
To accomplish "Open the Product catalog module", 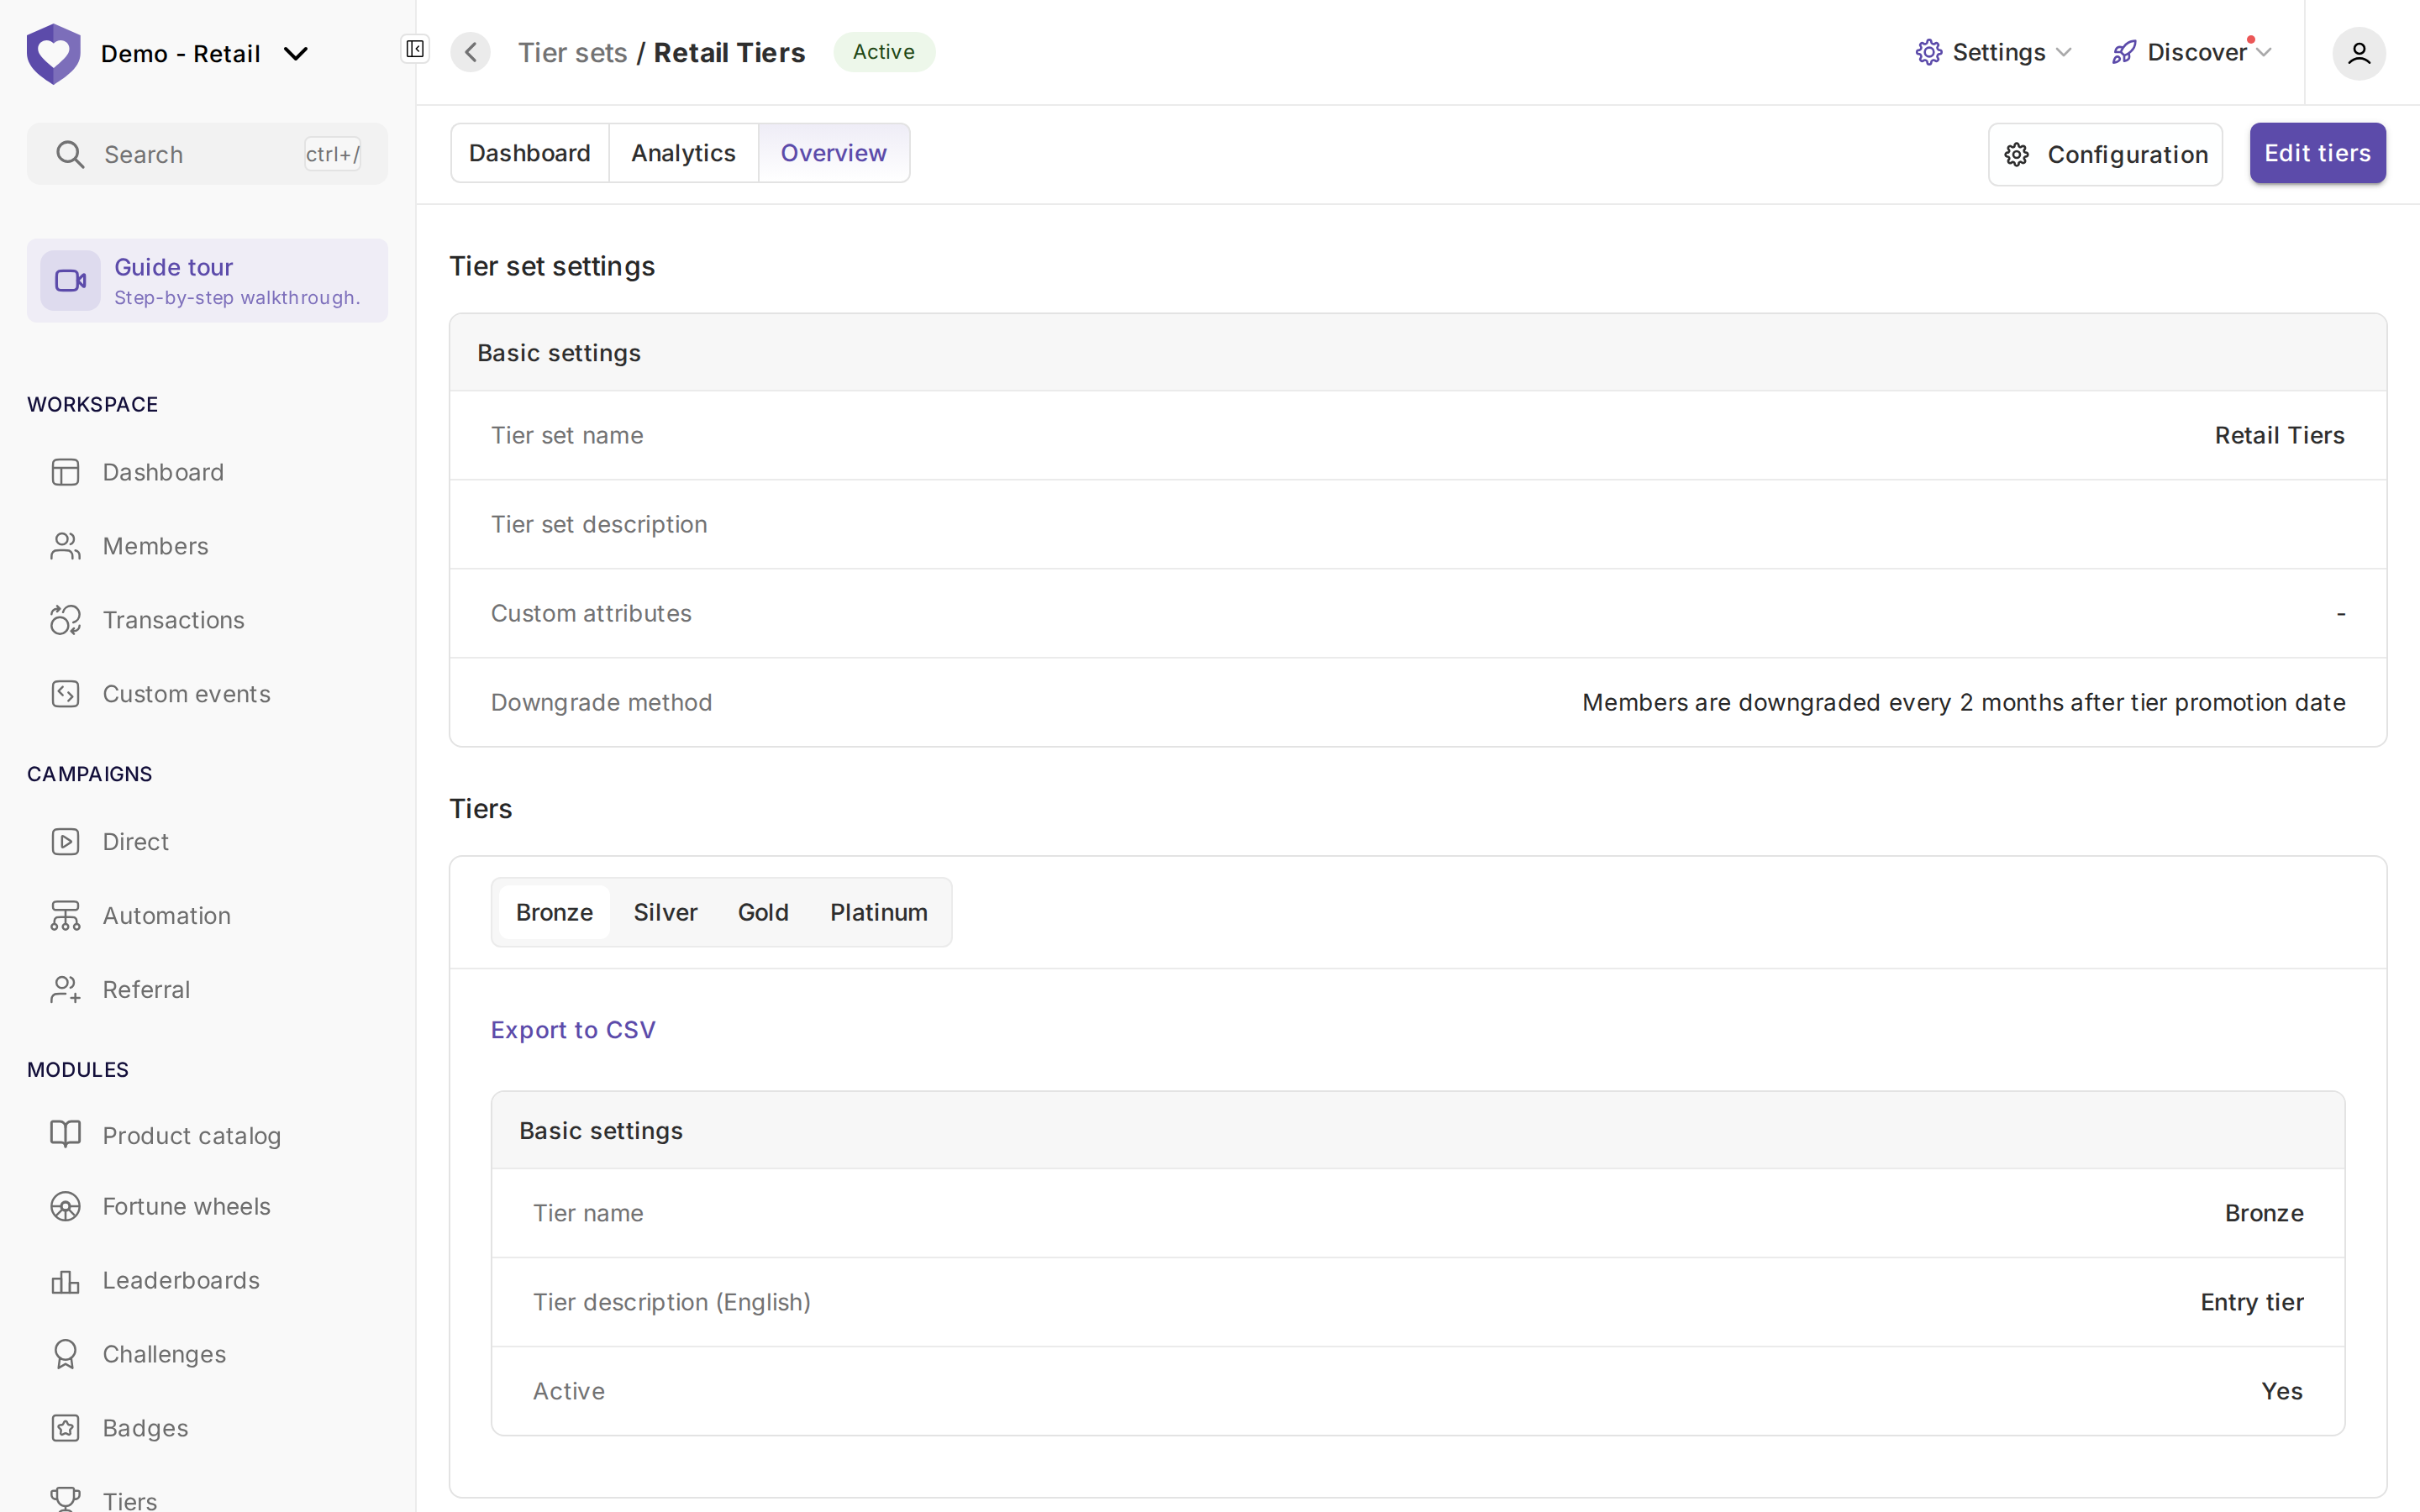I will (191, 1135).
